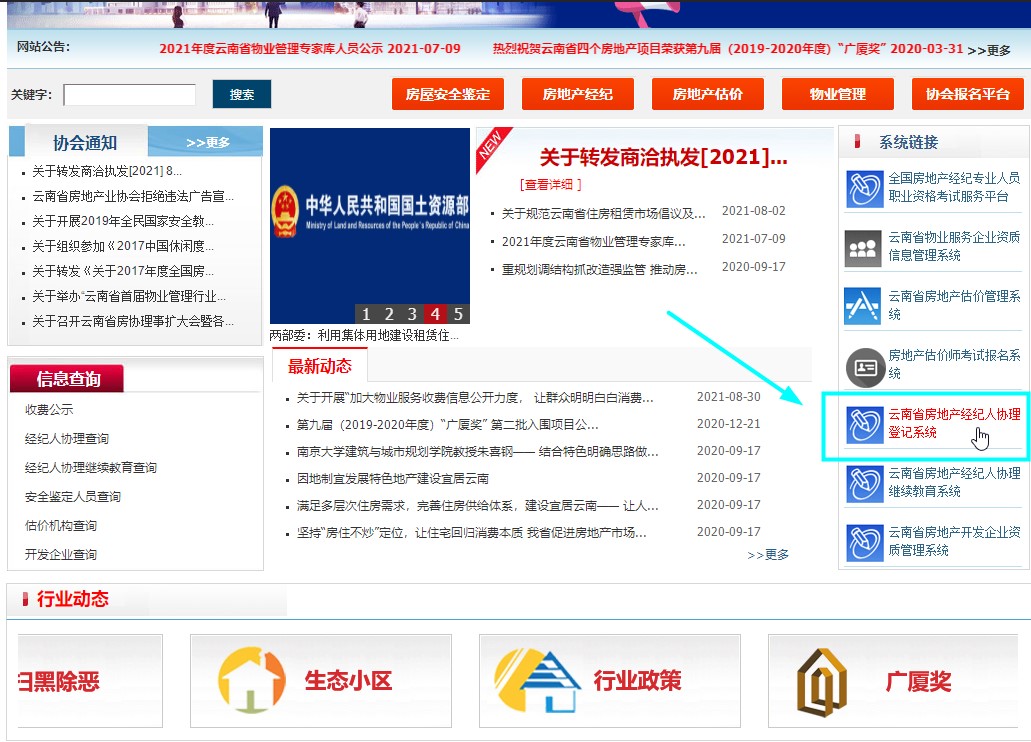The image size is (1031, 742).
Task: Open announcement about 广厦奖 2020-03-31
Action: point(728,49)
